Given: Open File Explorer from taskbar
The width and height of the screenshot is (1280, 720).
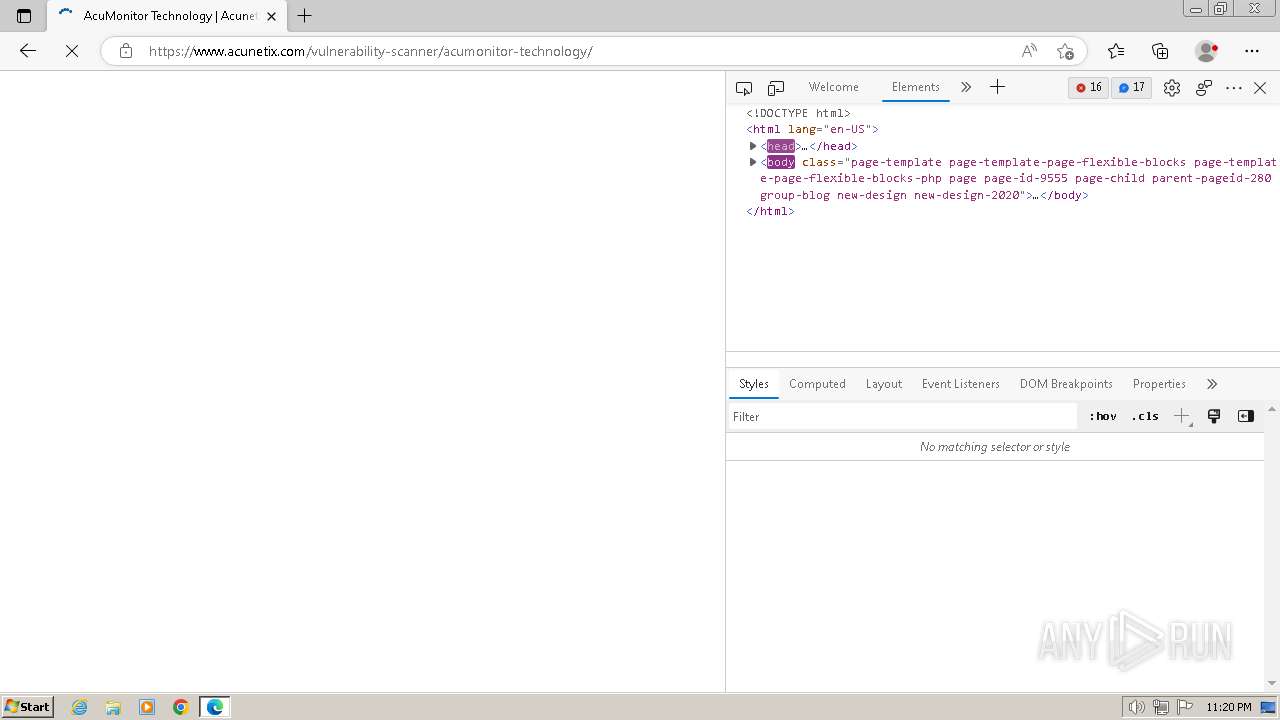Looking at the screenshot, I should (x=113, y=707).
